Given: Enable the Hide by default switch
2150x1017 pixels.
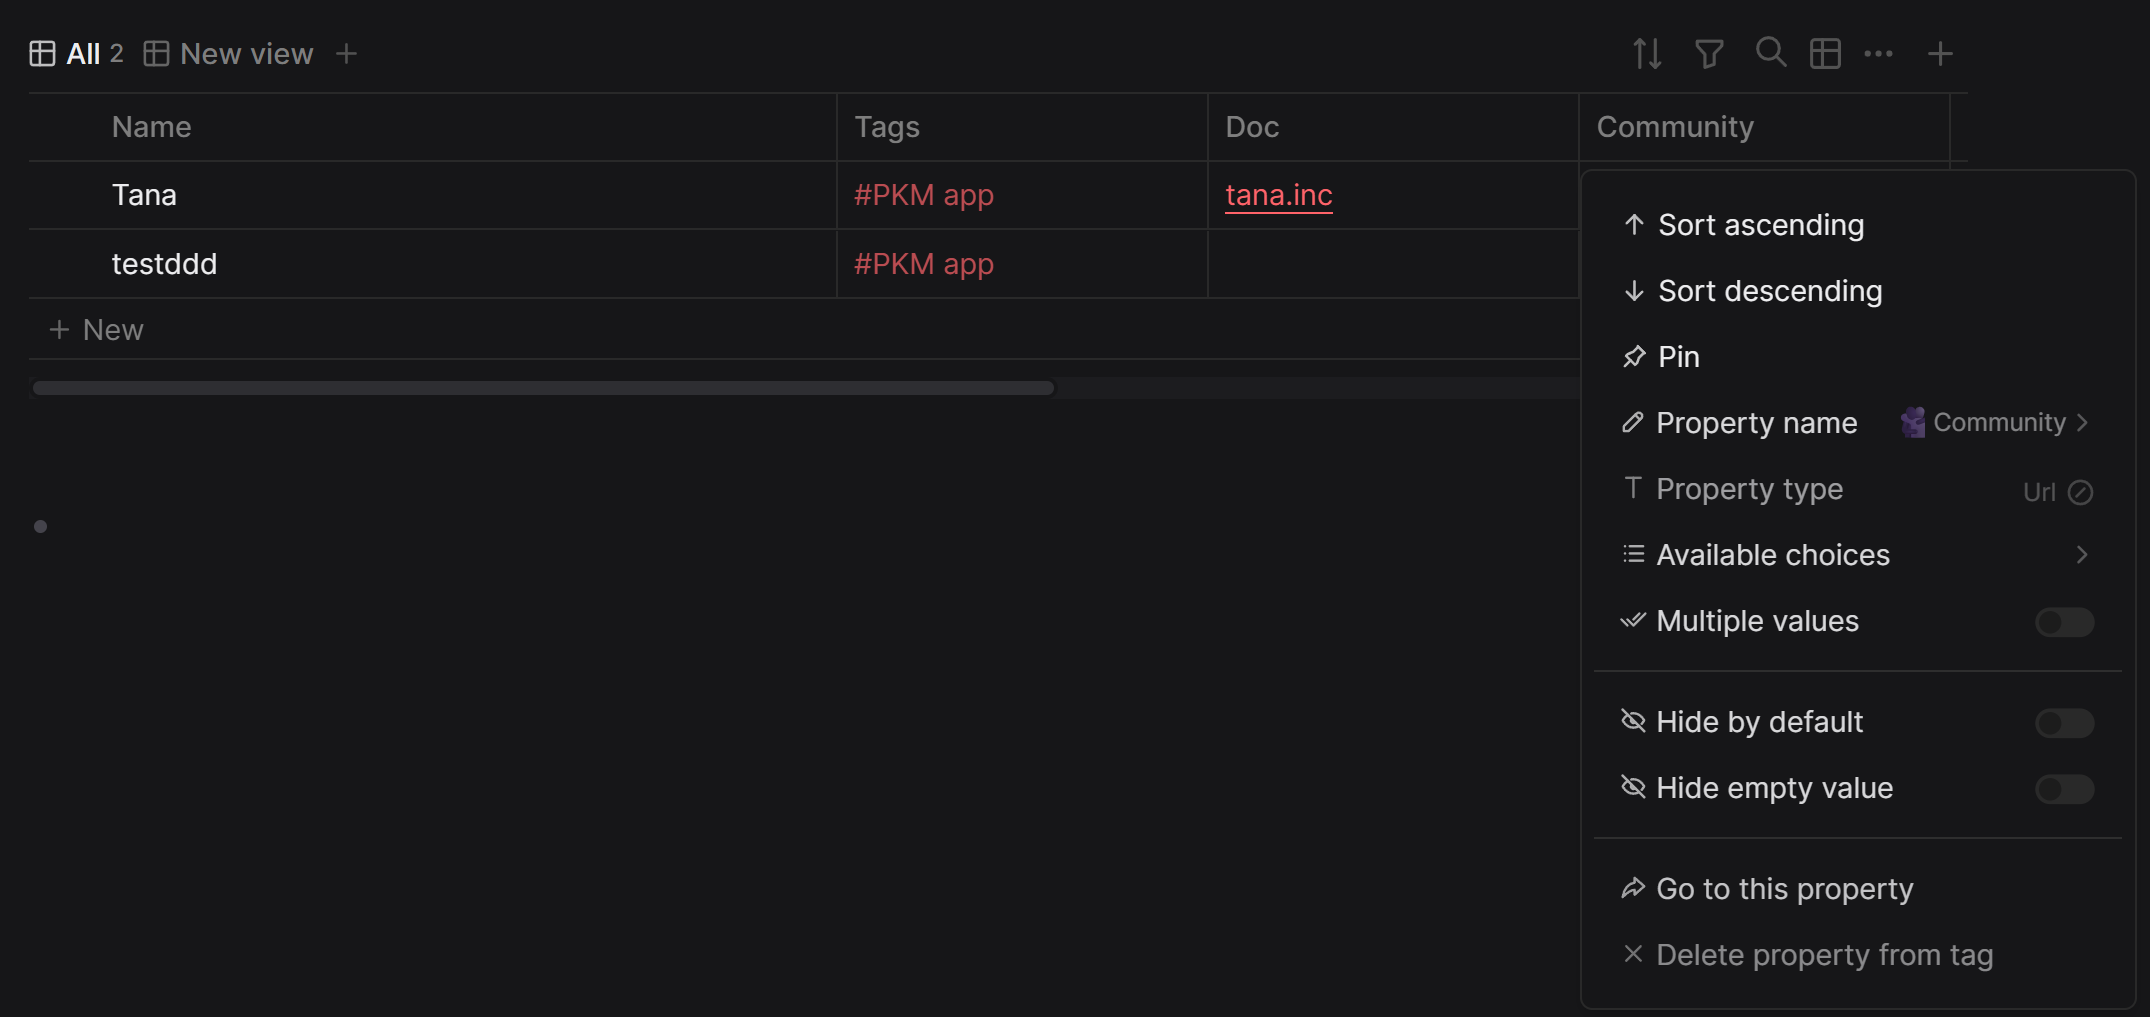Looking at the screenshot, I should pos(2064,723).
